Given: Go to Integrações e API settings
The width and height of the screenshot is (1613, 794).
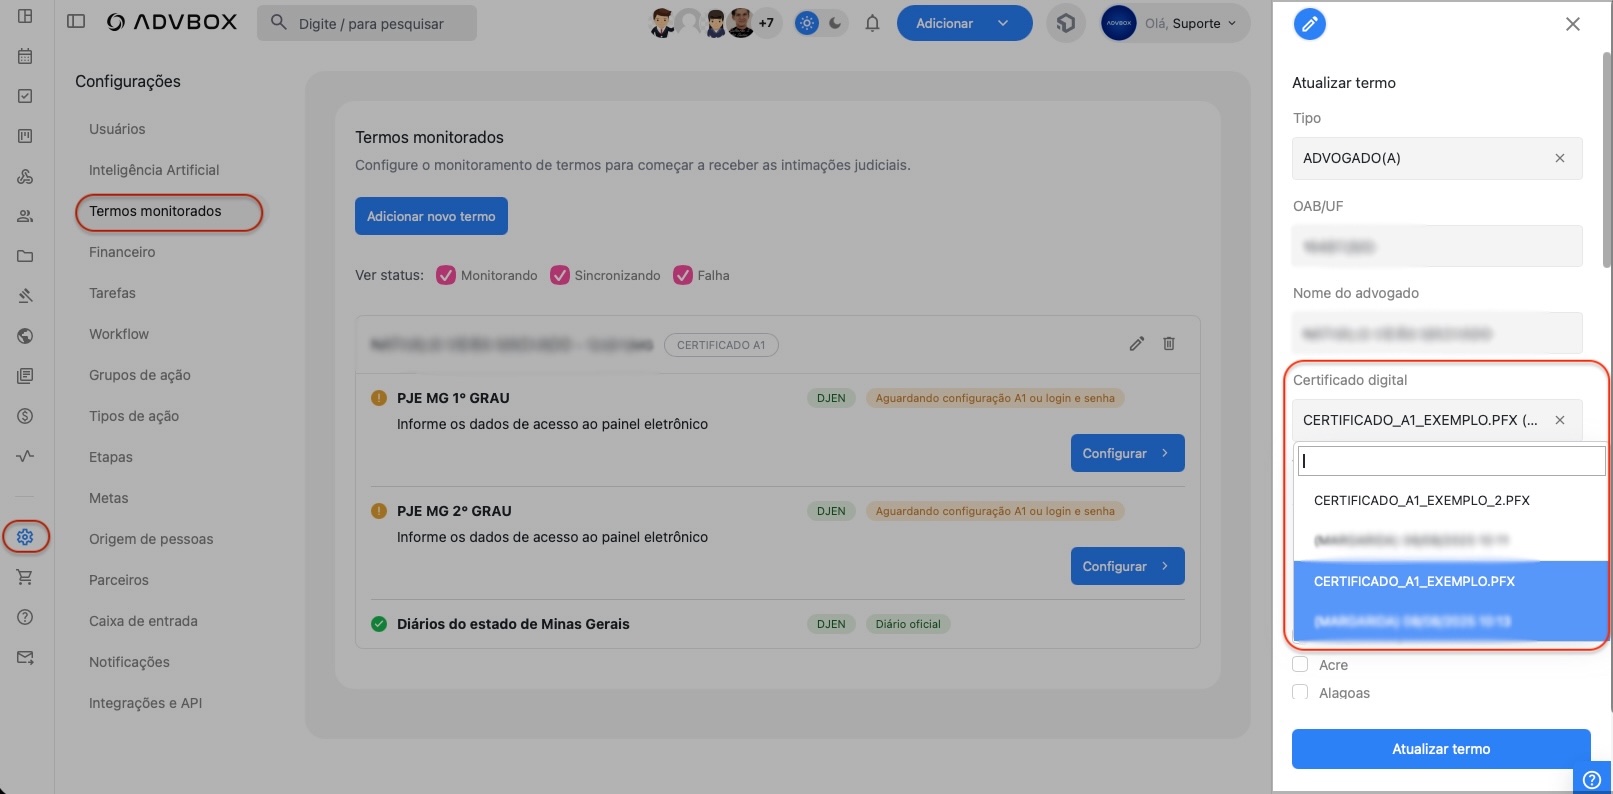Looking at the screenshot, I should pos(145,703).
